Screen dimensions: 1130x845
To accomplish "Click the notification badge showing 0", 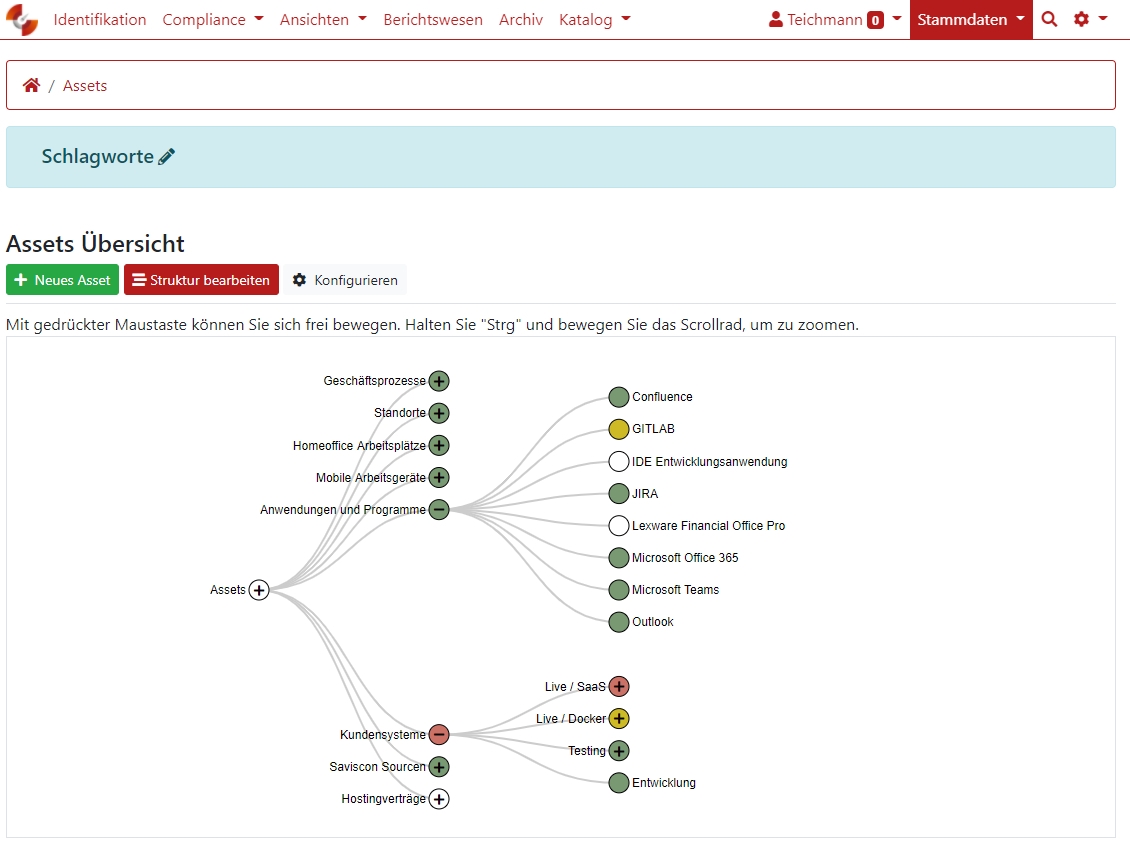I will click(x=876, y=20).
